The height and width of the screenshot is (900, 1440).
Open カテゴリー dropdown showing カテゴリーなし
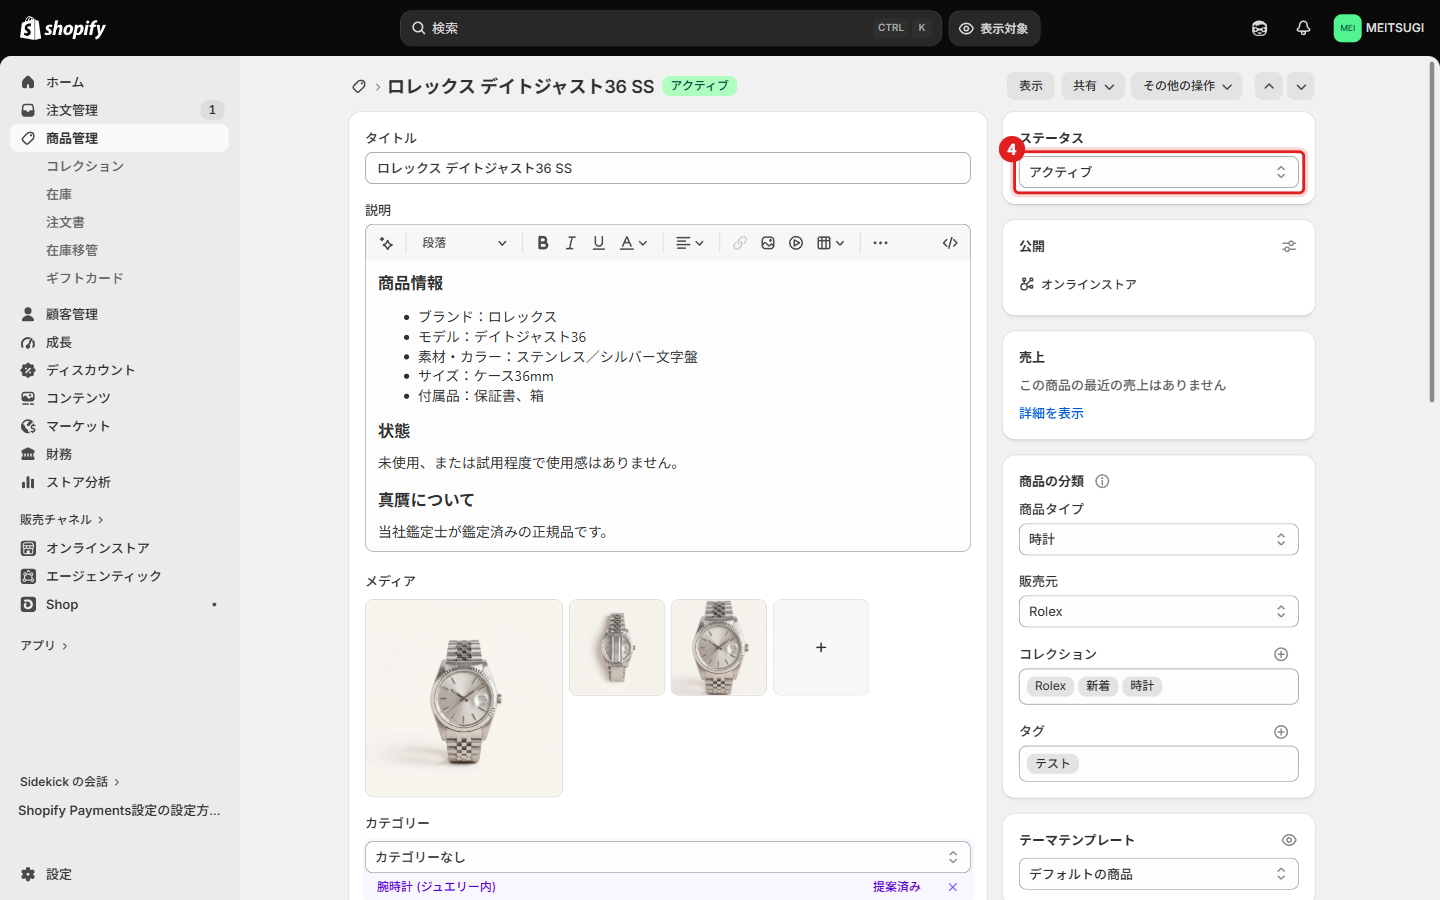pyautogui.click(x=668, y=857)
